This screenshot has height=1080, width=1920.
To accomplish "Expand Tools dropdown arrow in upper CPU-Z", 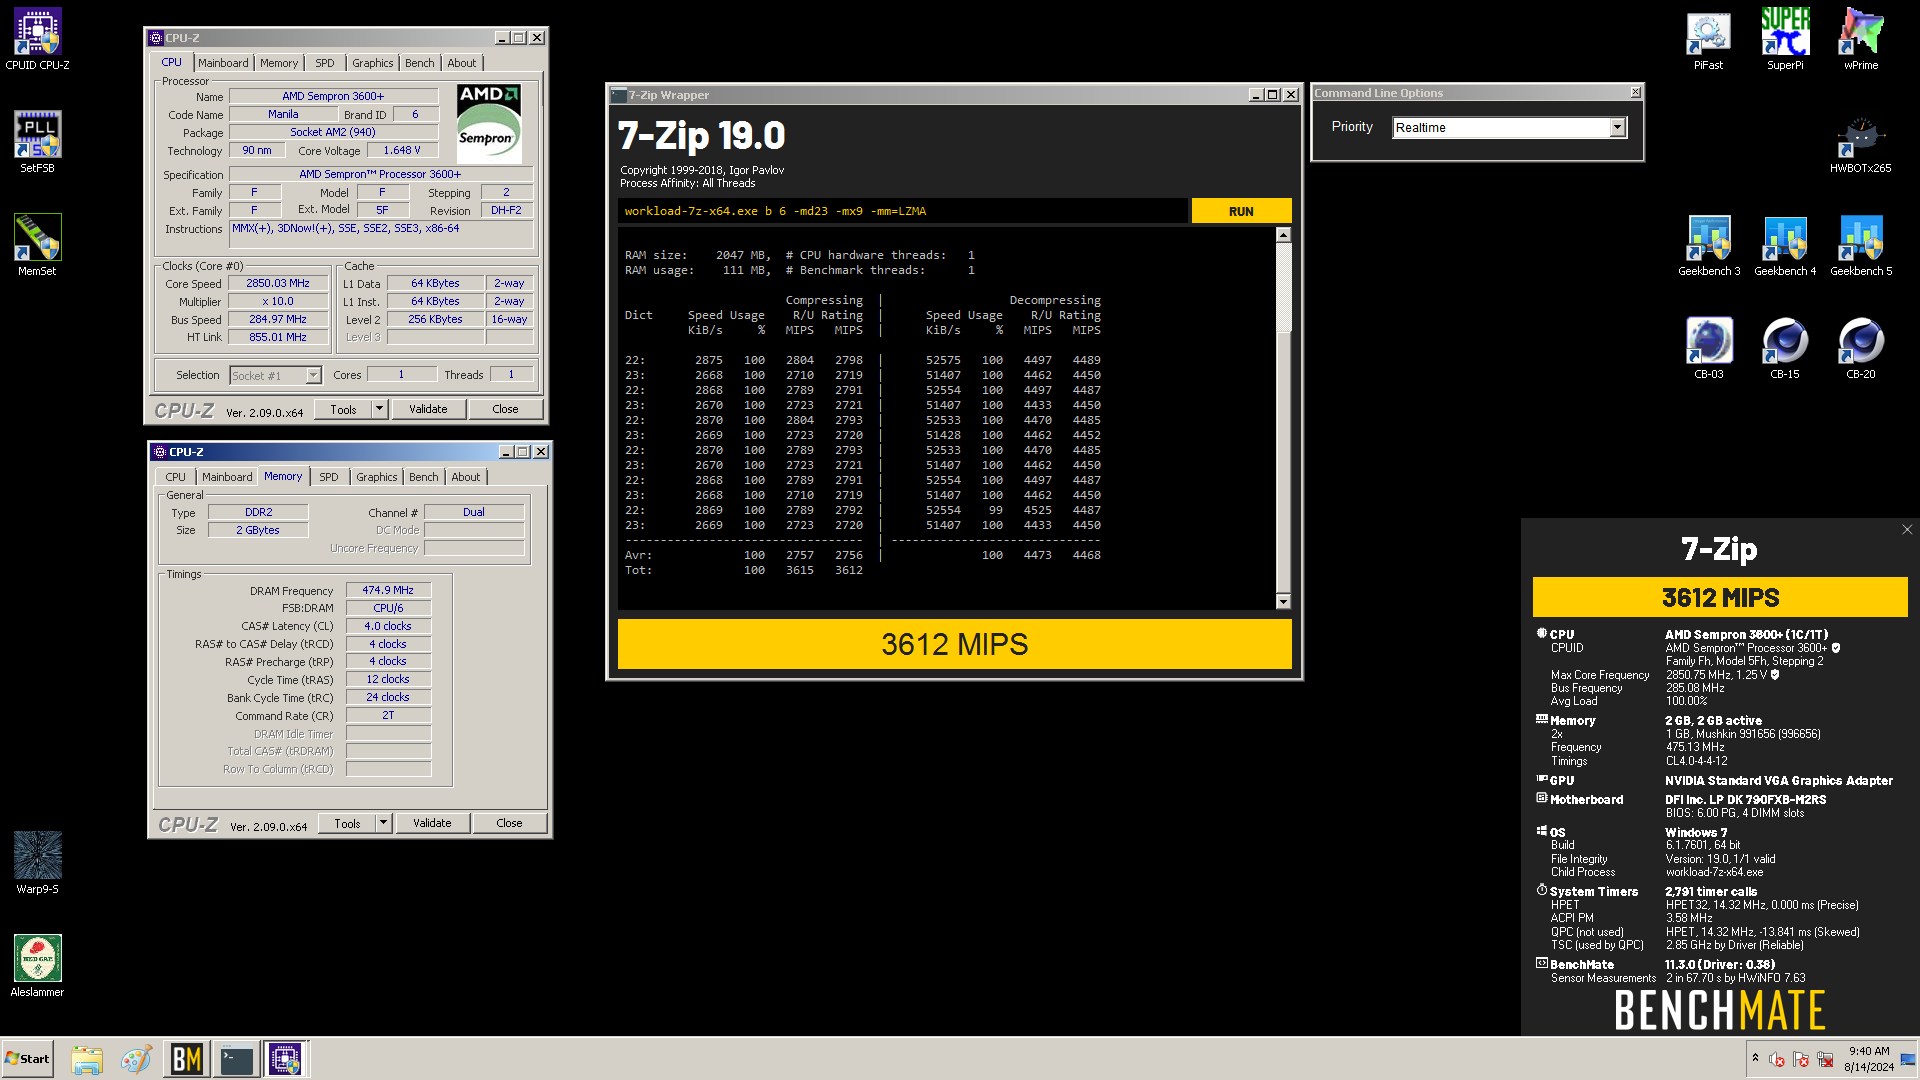I will 379,409.
